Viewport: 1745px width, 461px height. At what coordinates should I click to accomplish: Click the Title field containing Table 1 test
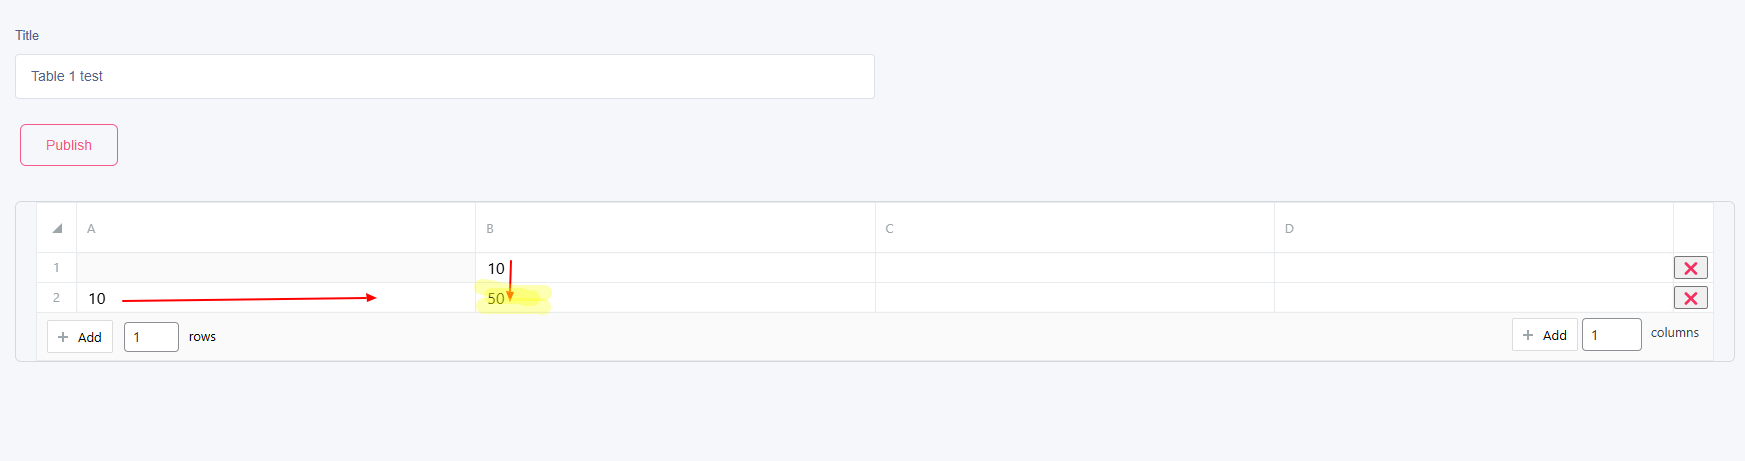click(445, 76)
